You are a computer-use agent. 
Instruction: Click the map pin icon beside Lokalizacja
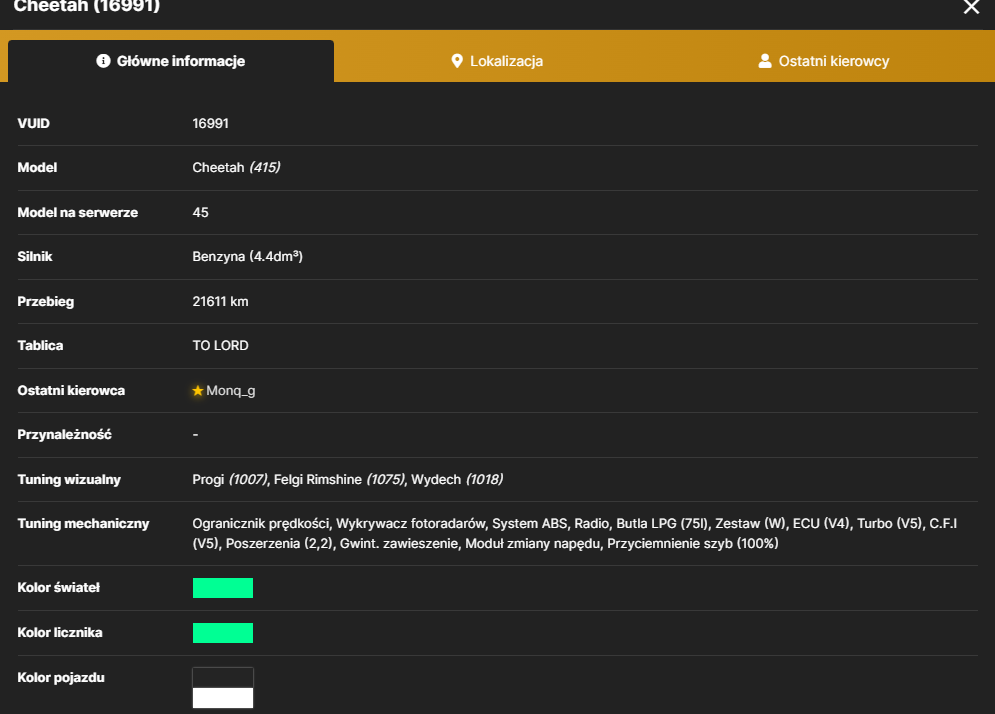pyautogui.click(x=456, y=61)
